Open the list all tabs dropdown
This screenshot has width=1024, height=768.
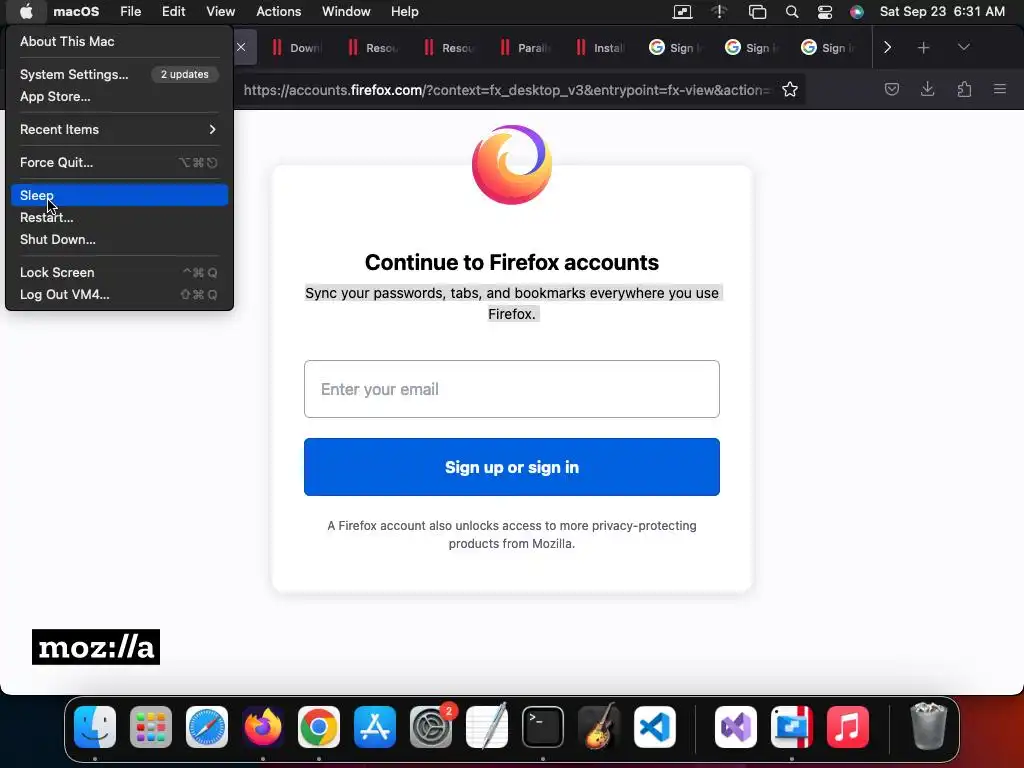click(963, 48)
